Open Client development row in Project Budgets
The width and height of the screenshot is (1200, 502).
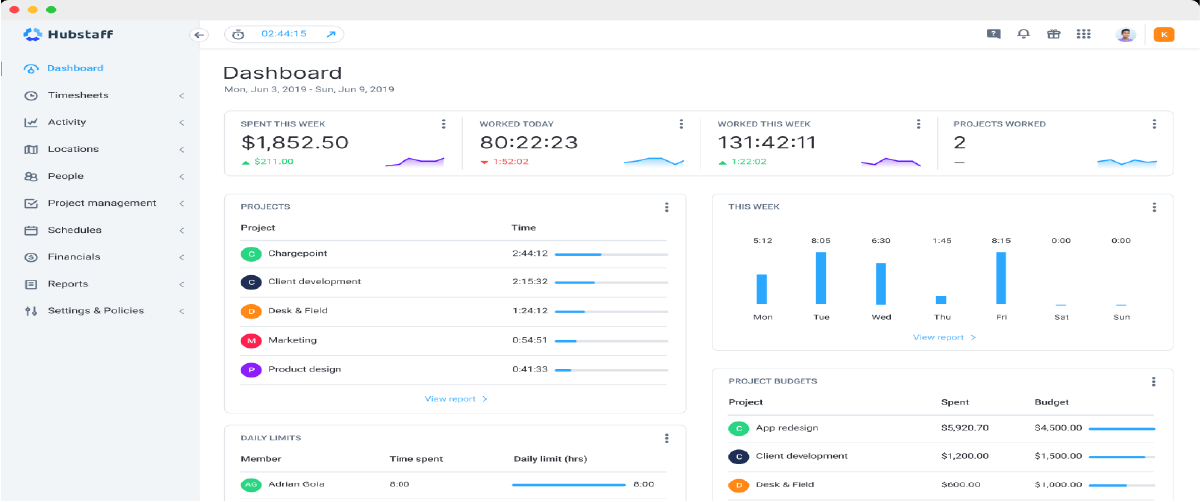[x=942, y=456]
